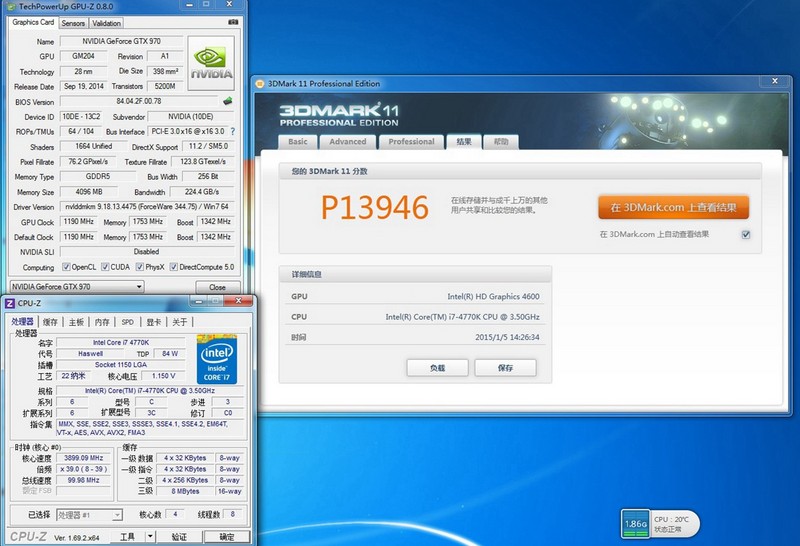This screenshot has height=546, width=800.
Task: Click the Release Date value Sep 19, 2014
Action: (84, 86)
